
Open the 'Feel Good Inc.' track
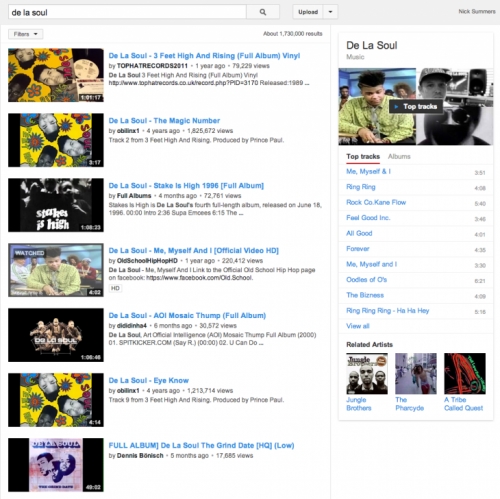[368, 218]
